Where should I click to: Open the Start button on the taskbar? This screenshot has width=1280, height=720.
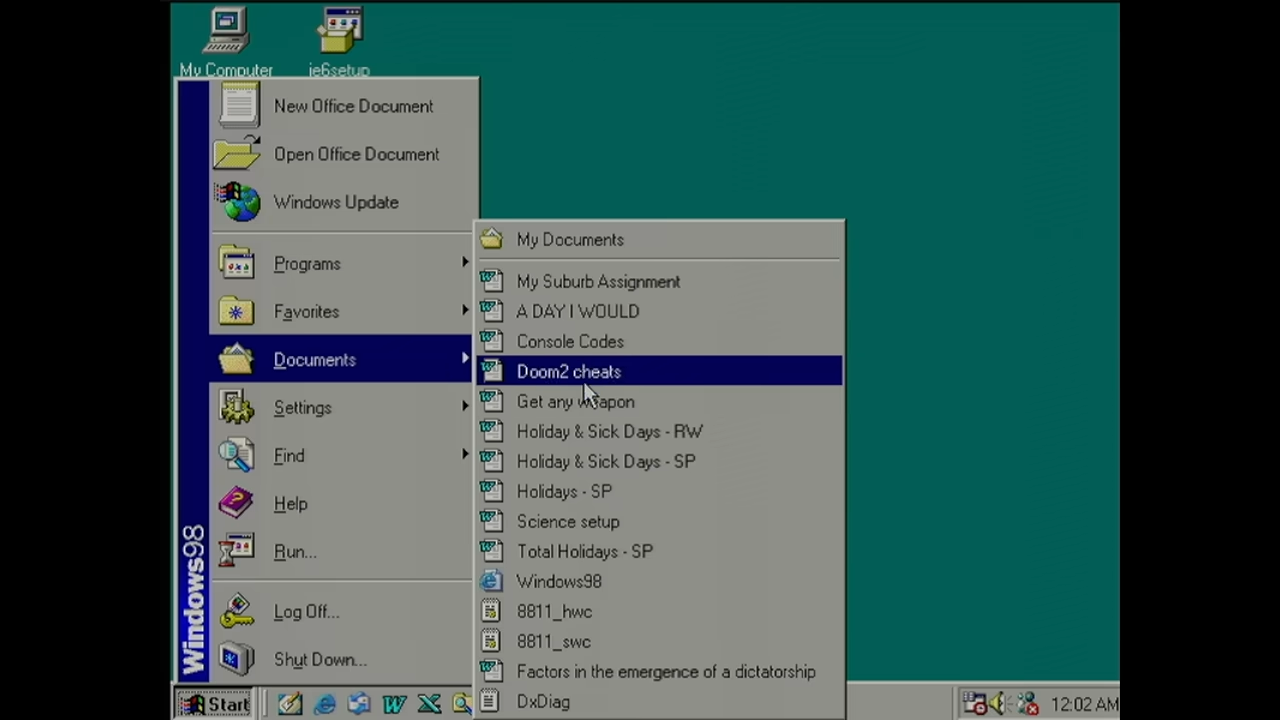(215, 704)
